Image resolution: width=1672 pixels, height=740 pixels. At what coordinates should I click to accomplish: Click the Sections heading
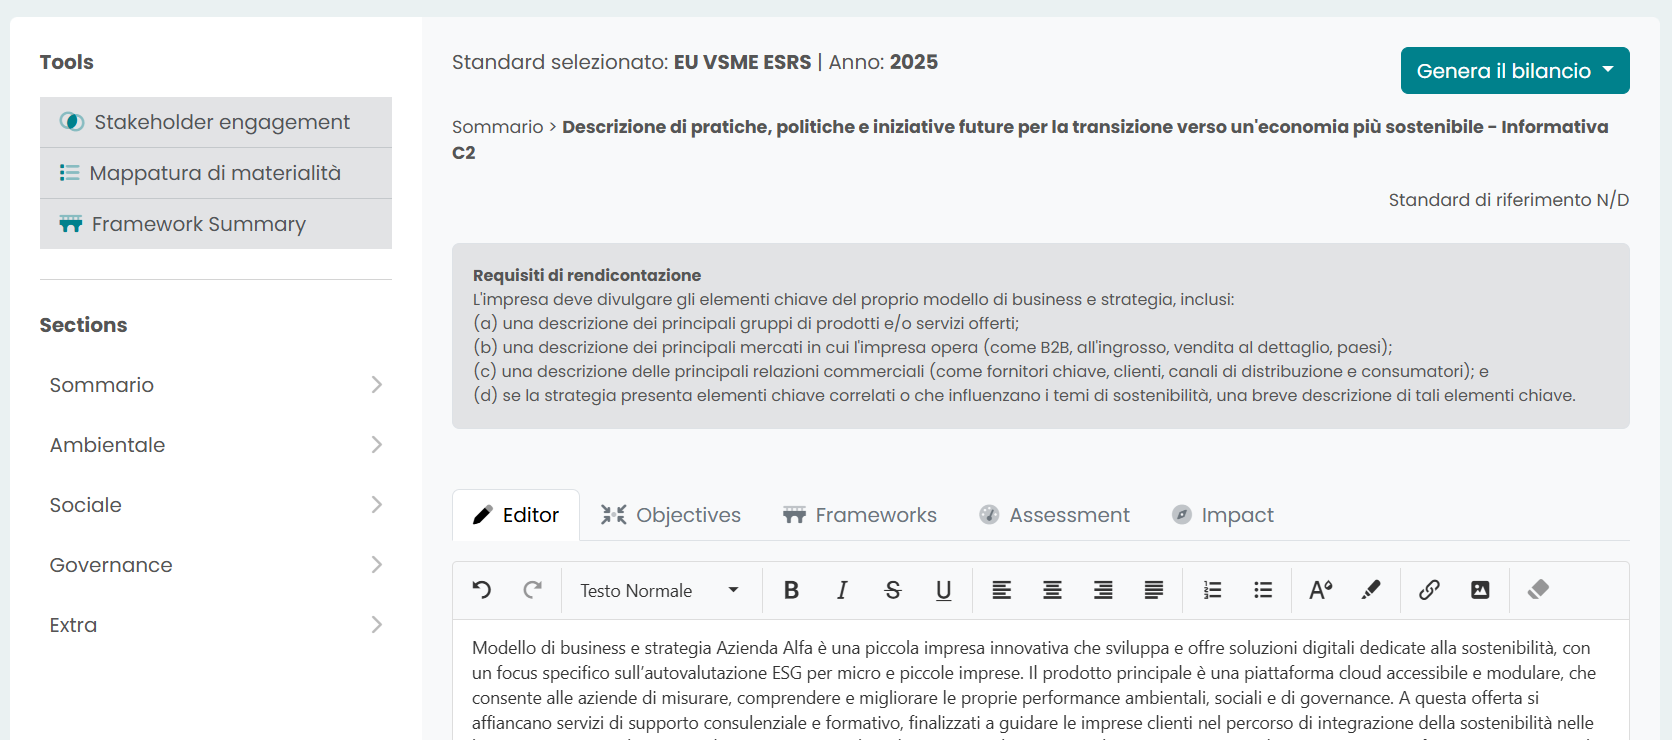[84, 325]
